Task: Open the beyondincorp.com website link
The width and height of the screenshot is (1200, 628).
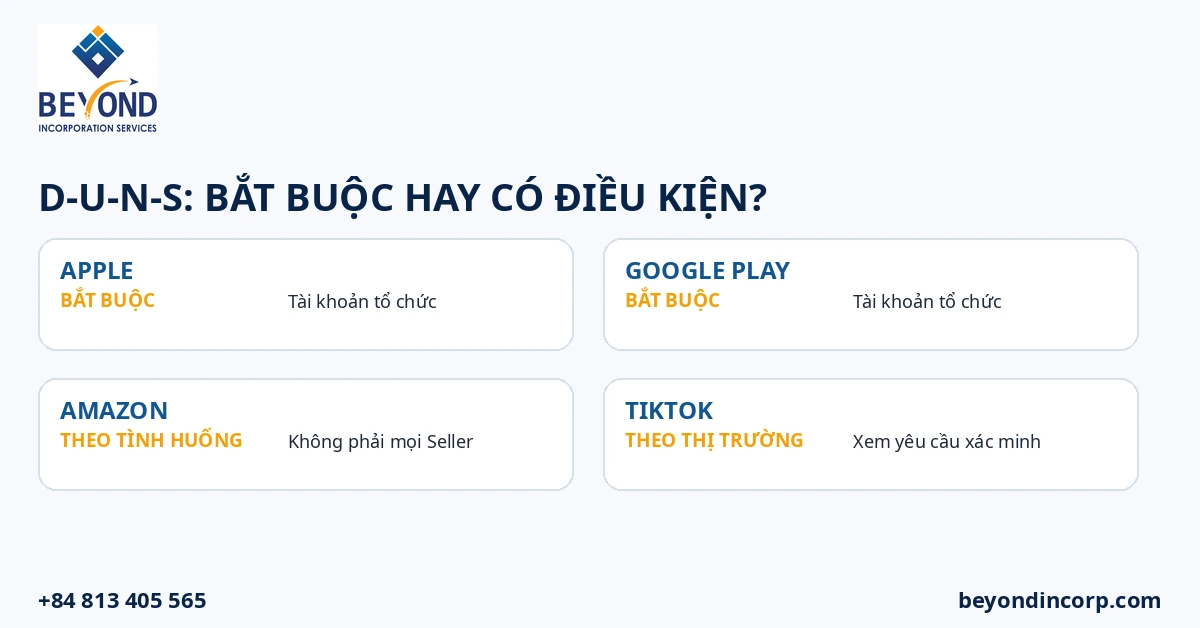Action: point(1060,600)
